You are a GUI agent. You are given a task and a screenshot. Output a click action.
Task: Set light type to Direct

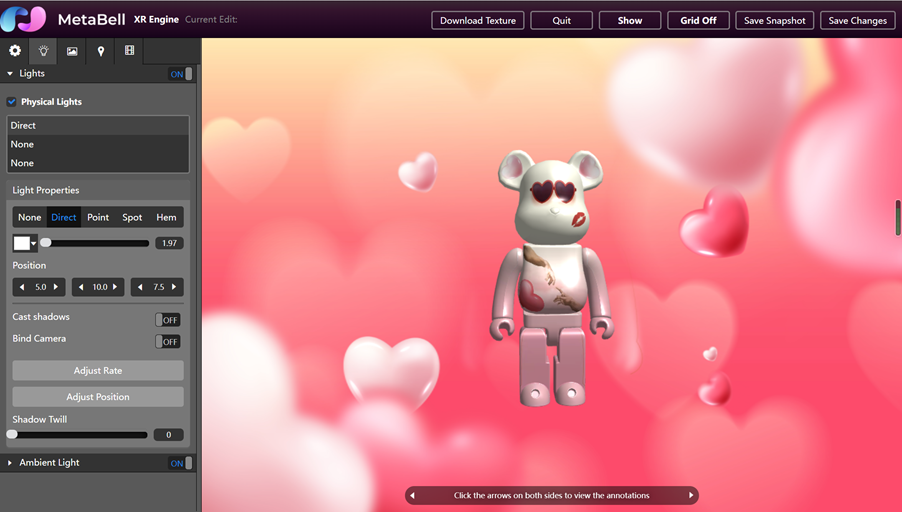tap(63, 217)
